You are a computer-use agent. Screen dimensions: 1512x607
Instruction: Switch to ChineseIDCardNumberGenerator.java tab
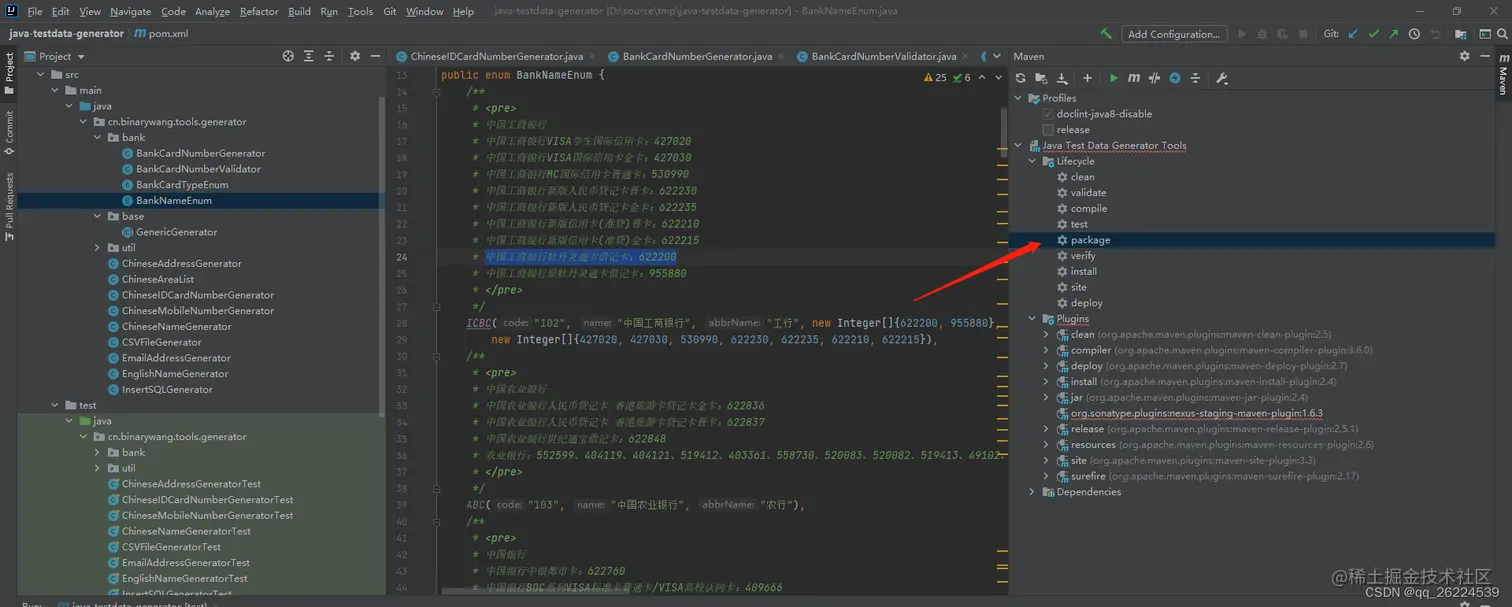pos(496,56)
